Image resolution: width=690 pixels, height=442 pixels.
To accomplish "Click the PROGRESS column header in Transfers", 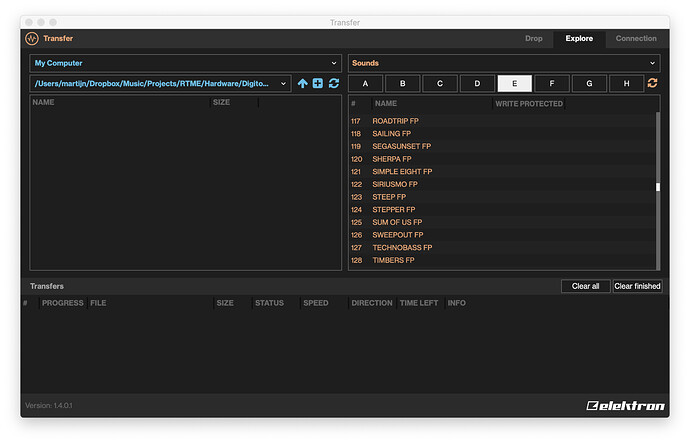I will [62, 303].
